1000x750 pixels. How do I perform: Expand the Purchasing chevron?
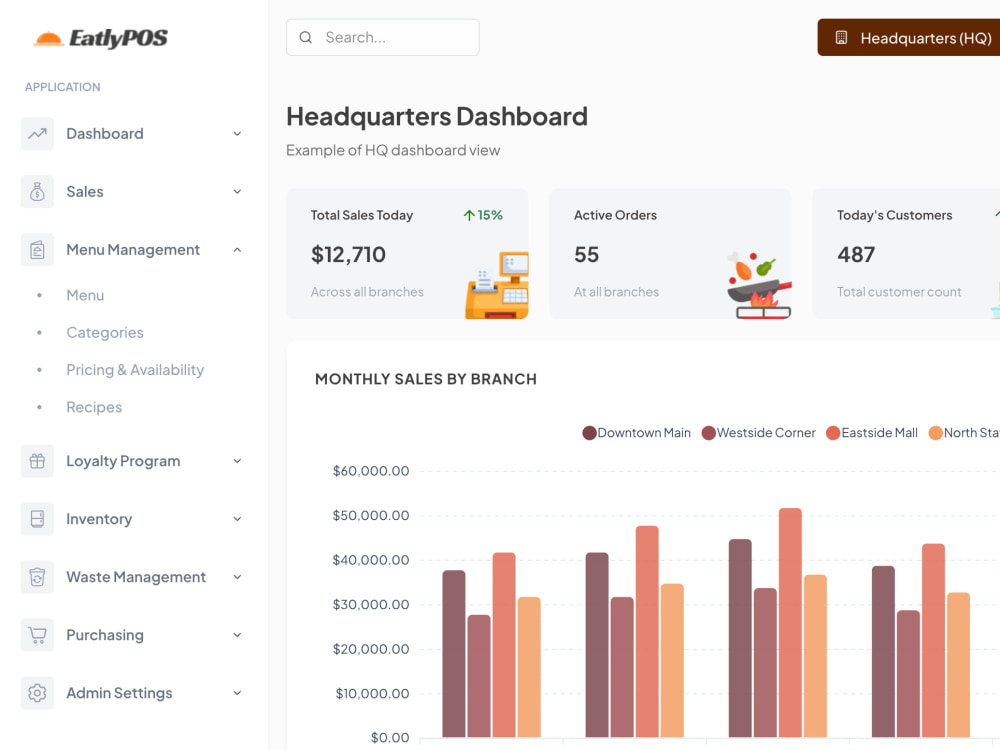pos(237,635)
